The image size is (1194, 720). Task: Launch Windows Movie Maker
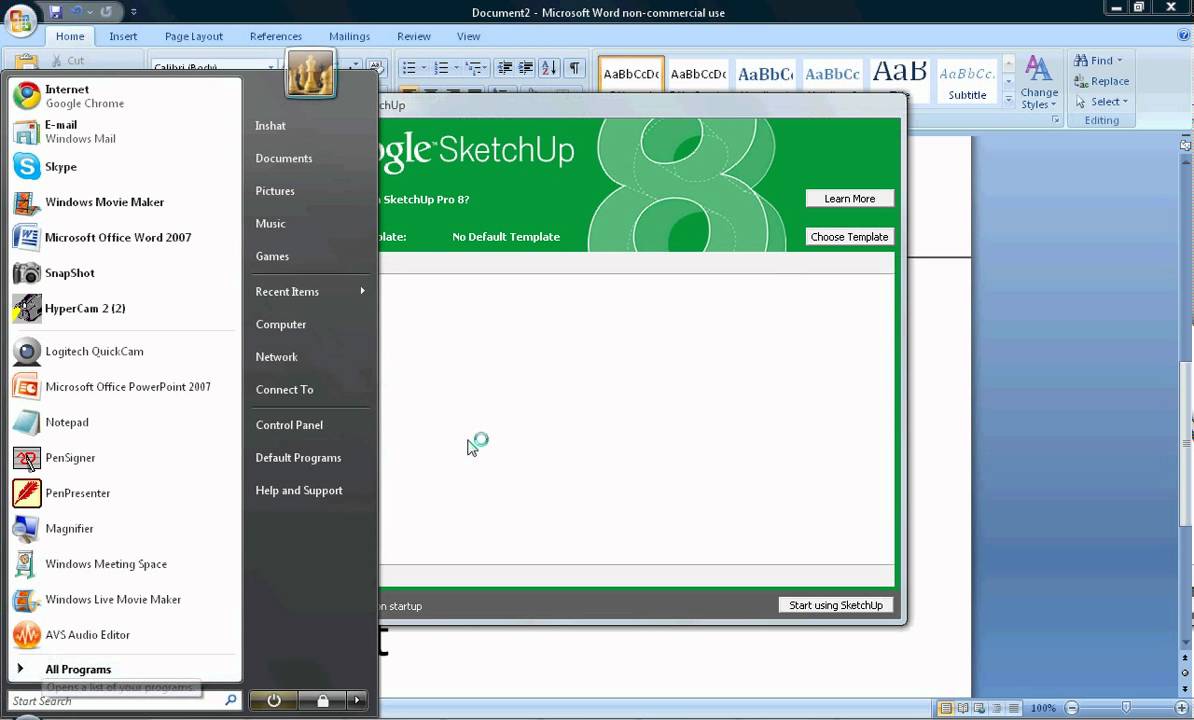tap(125, 202)
